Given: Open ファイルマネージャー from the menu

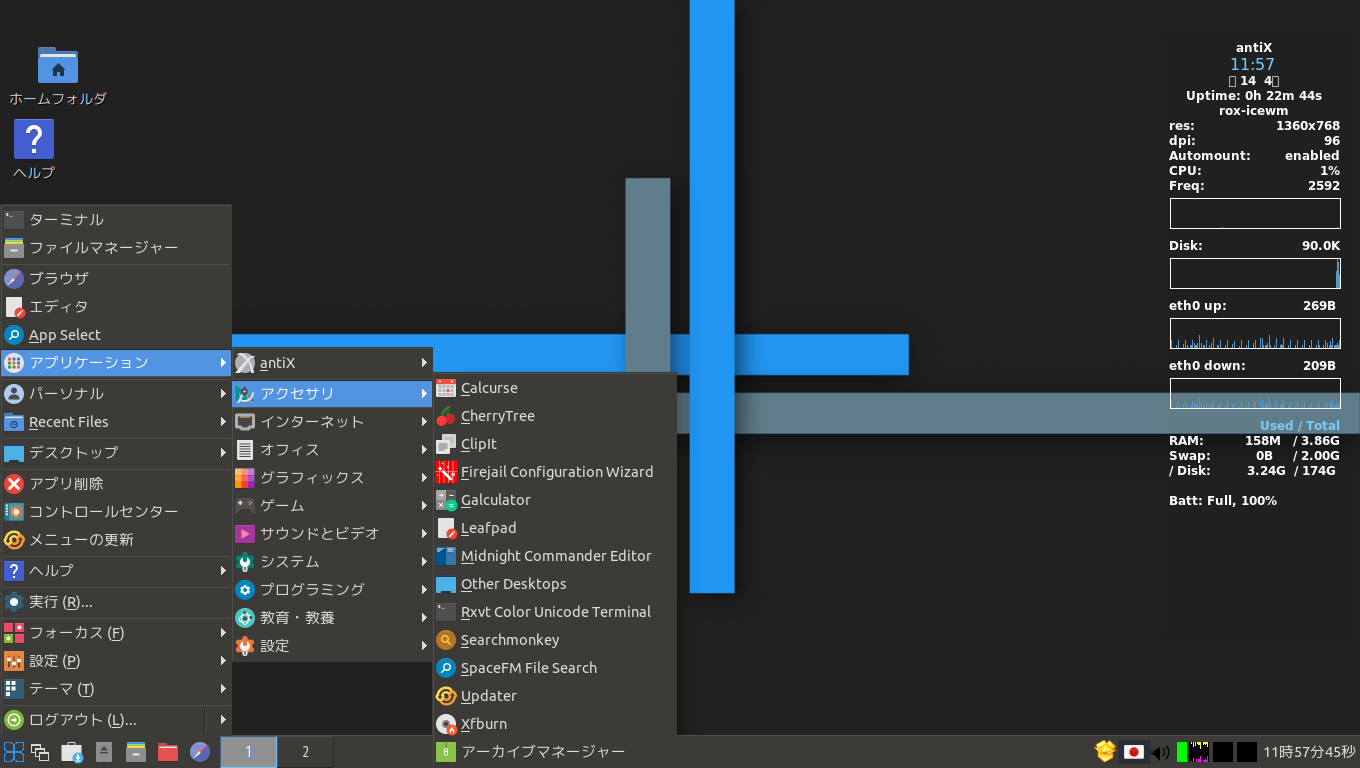Looking at the screenshot, I should 116,248.
